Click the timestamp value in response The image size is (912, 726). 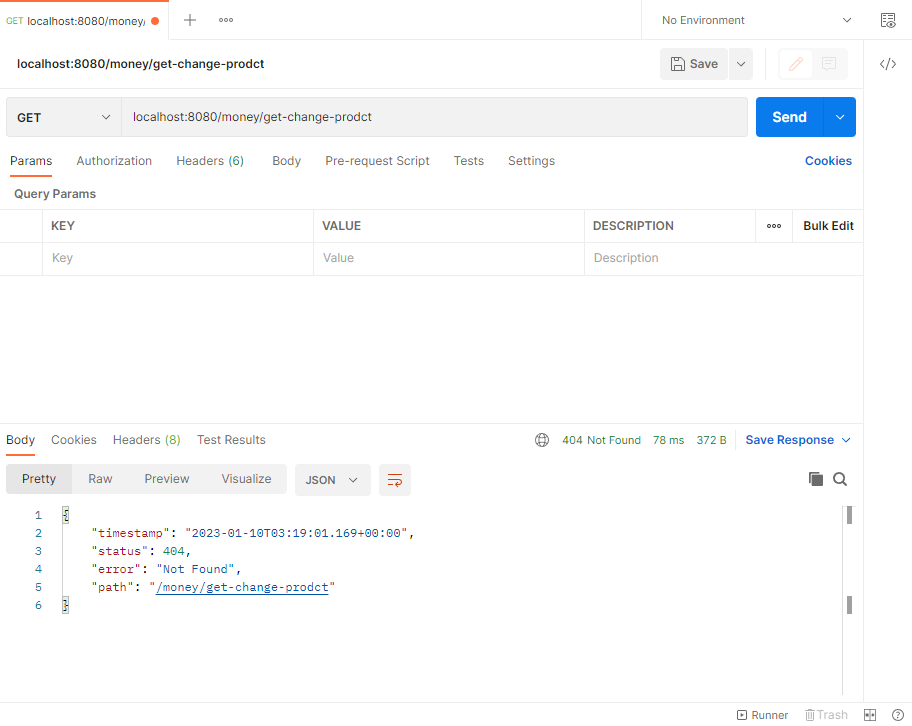tap(296, 533)
